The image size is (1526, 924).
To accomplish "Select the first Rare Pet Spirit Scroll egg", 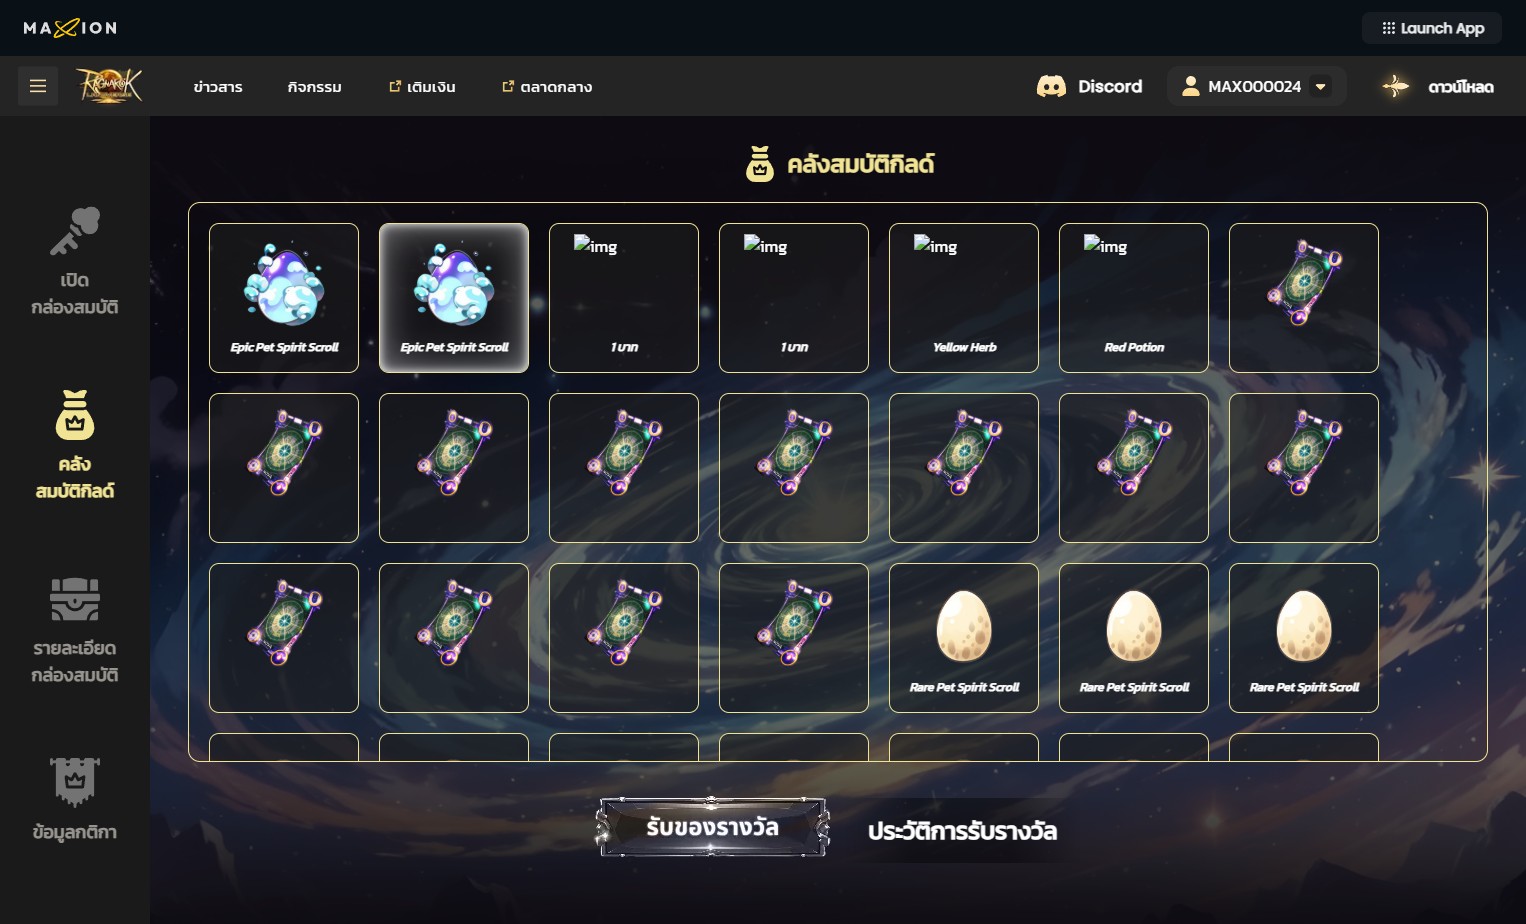I will coord(964,638).
